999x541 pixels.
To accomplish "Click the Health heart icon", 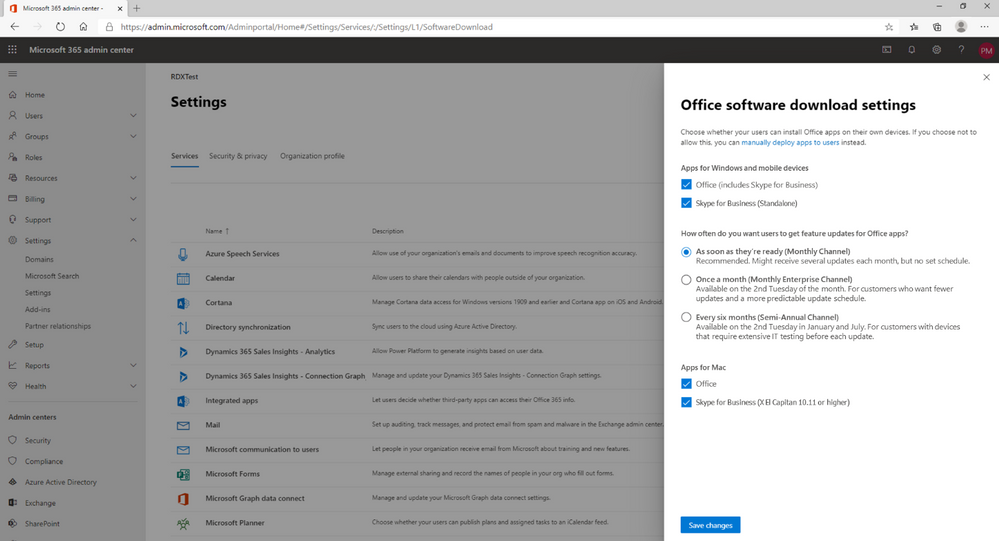I will tap(13, 386).
